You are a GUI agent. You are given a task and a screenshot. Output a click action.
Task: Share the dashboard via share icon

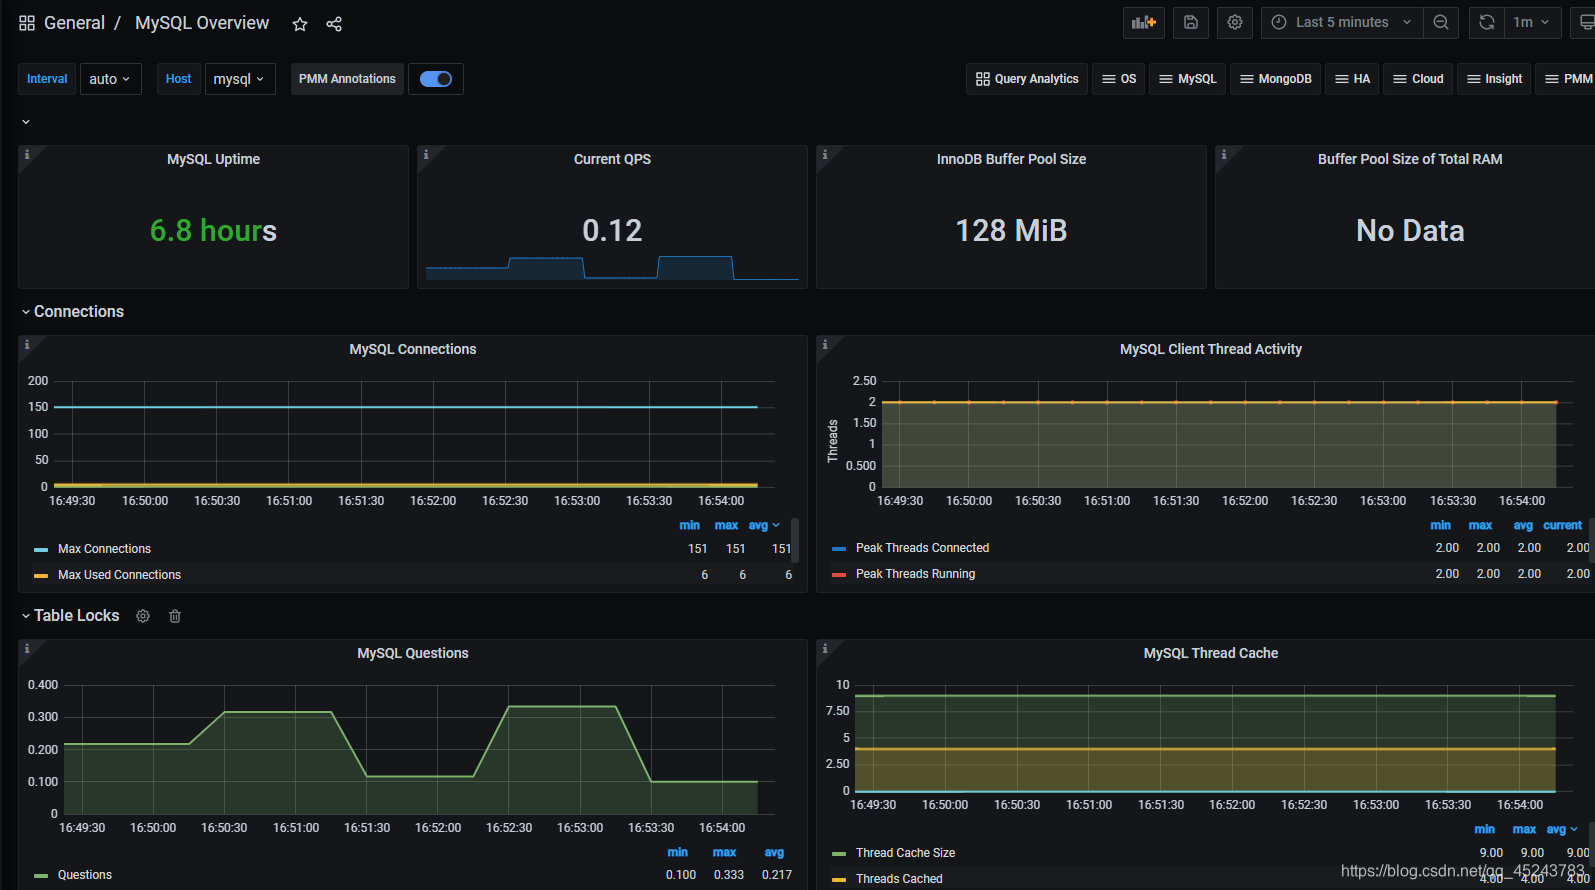pyautogui.click(x=334, y=24)
